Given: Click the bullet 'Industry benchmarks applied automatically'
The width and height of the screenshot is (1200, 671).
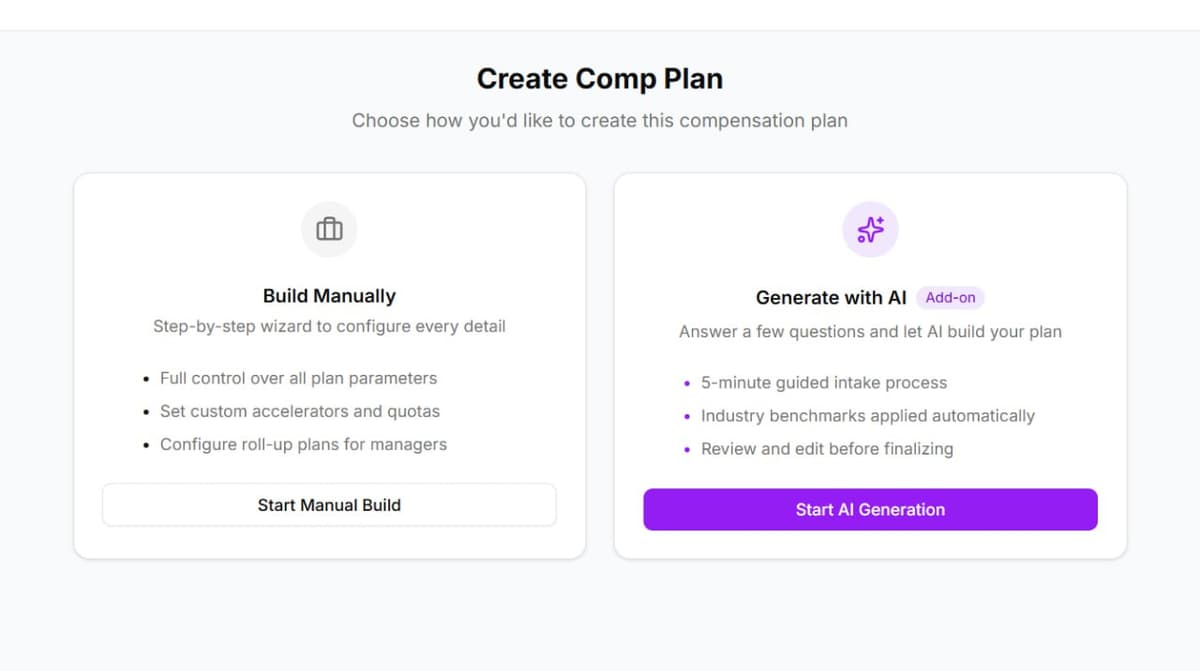Looking at the screenshot, I should [x=868, y=416].
